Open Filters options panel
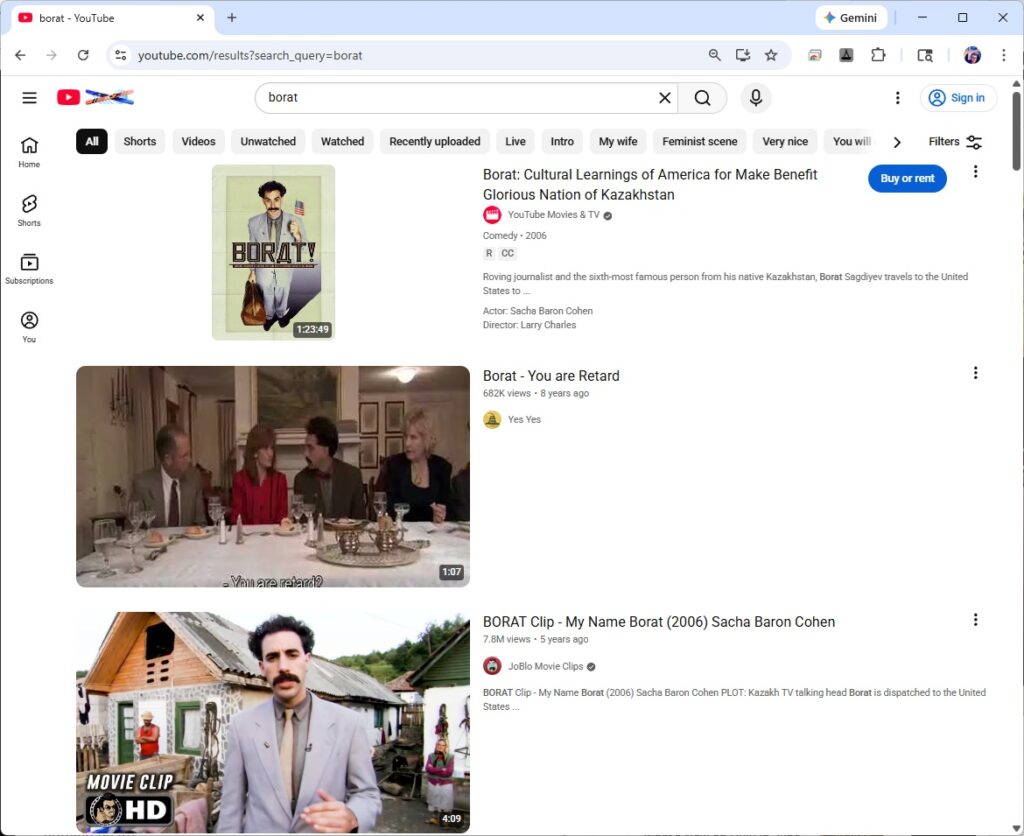Image resolution: width=1024 pixels, height=836 pixels. [x=955, y=142]
